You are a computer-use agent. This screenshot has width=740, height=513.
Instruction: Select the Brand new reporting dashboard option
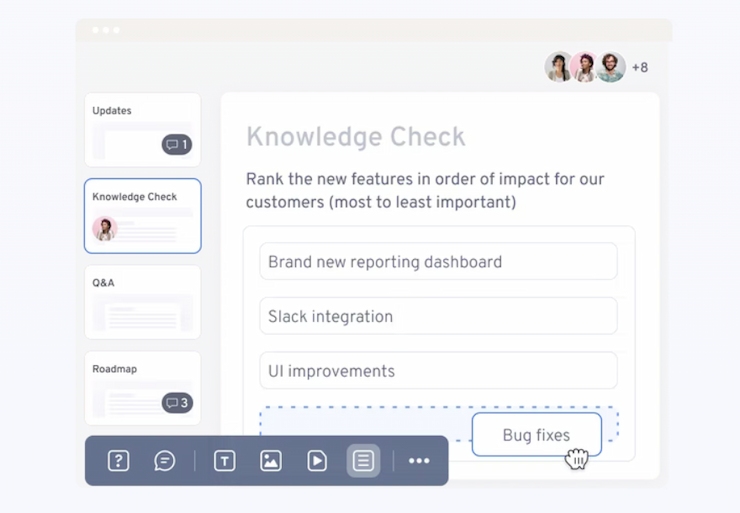point(438,261)
